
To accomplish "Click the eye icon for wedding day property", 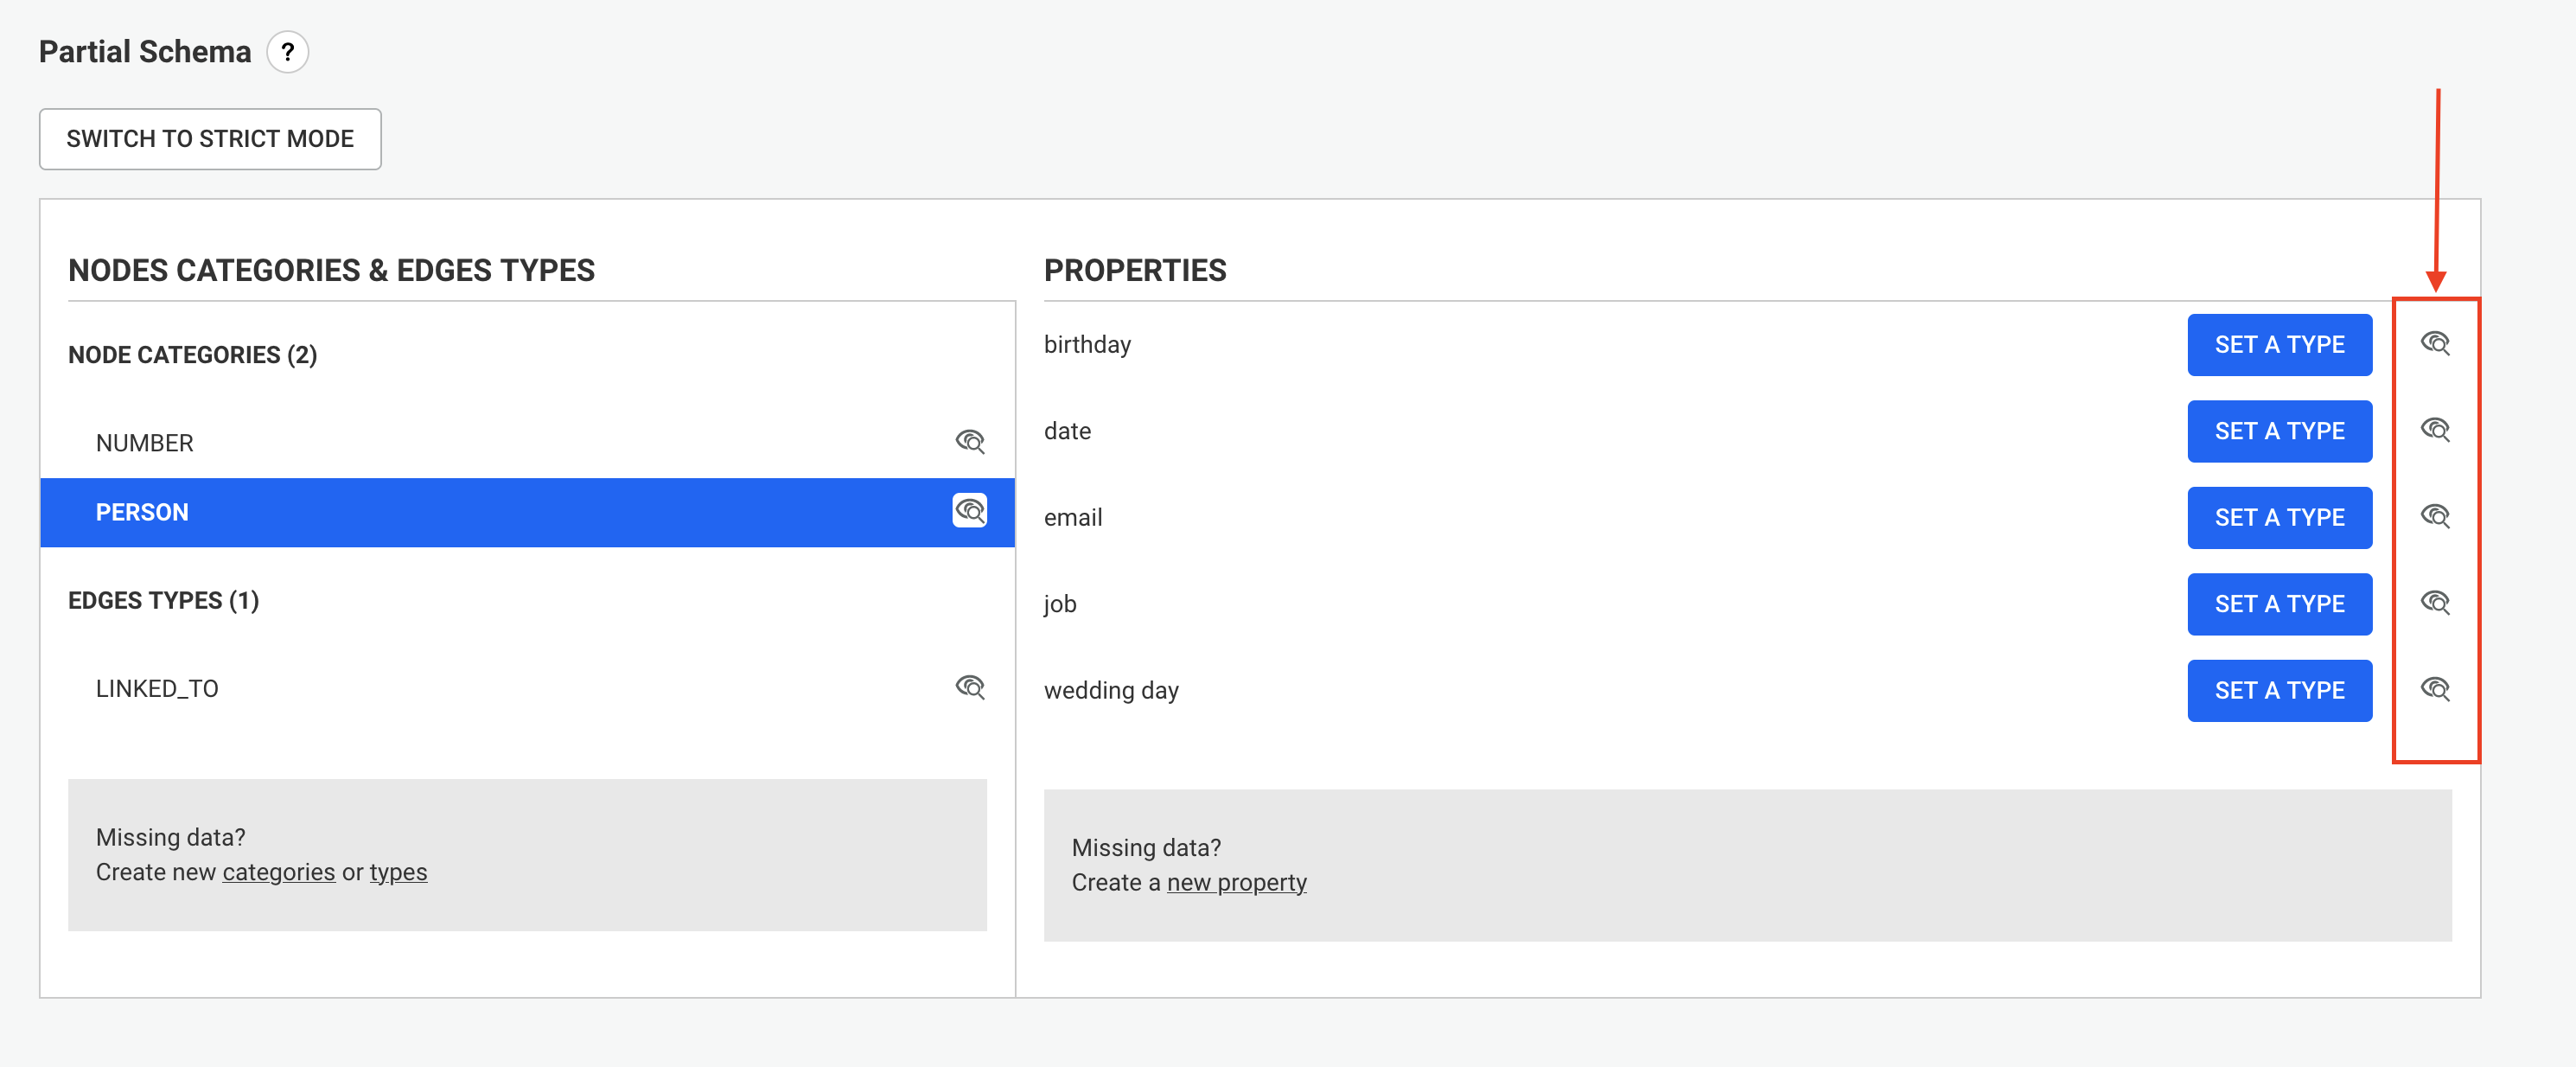I will 2435,689.
